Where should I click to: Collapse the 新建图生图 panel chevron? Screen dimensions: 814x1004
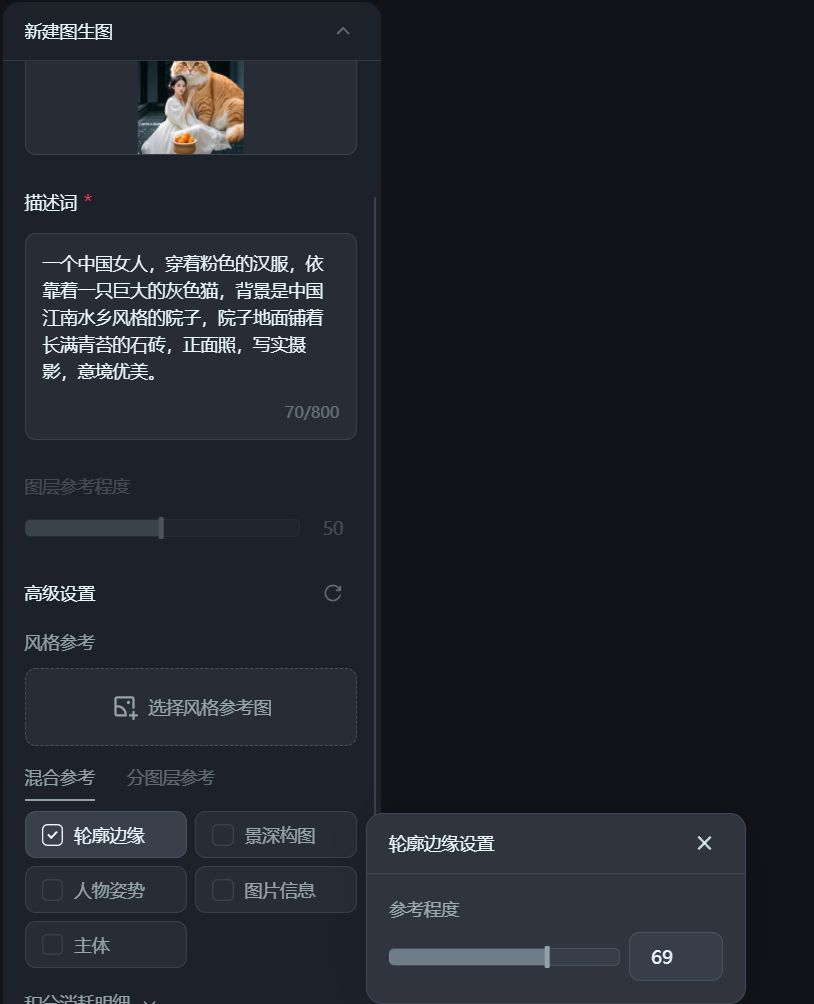[343, 31]
